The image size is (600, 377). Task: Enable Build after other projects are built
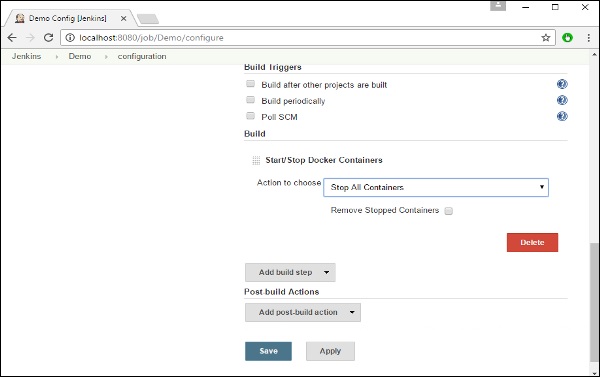[x=250, y=84]
